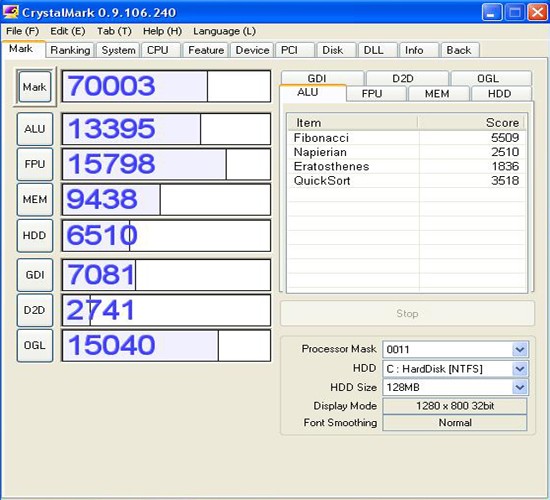Open the OGL details tab

tap(491, 78)
